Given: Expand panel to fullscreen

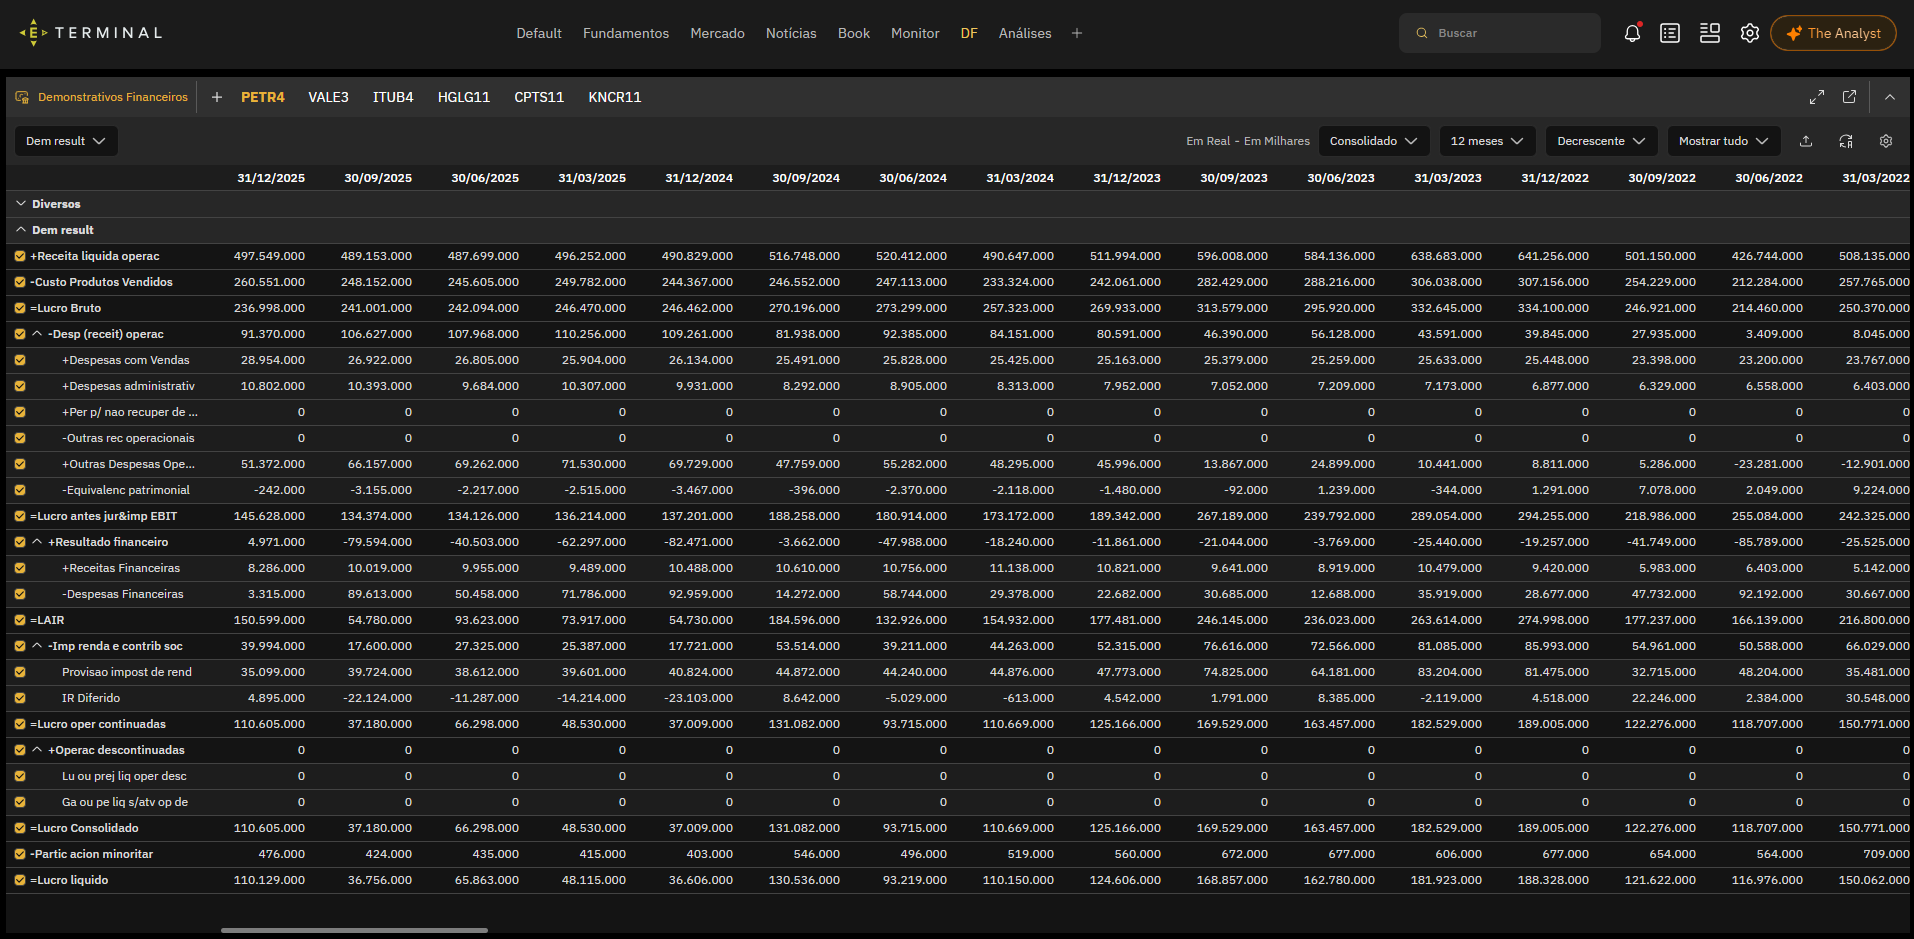Looking at the screenshot, I should 1817,97.
